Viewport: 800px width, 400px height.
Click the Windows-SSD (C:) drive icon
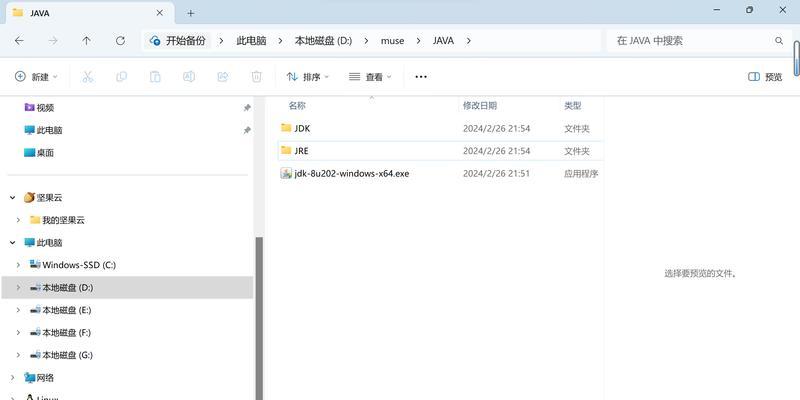pos(35,265)
